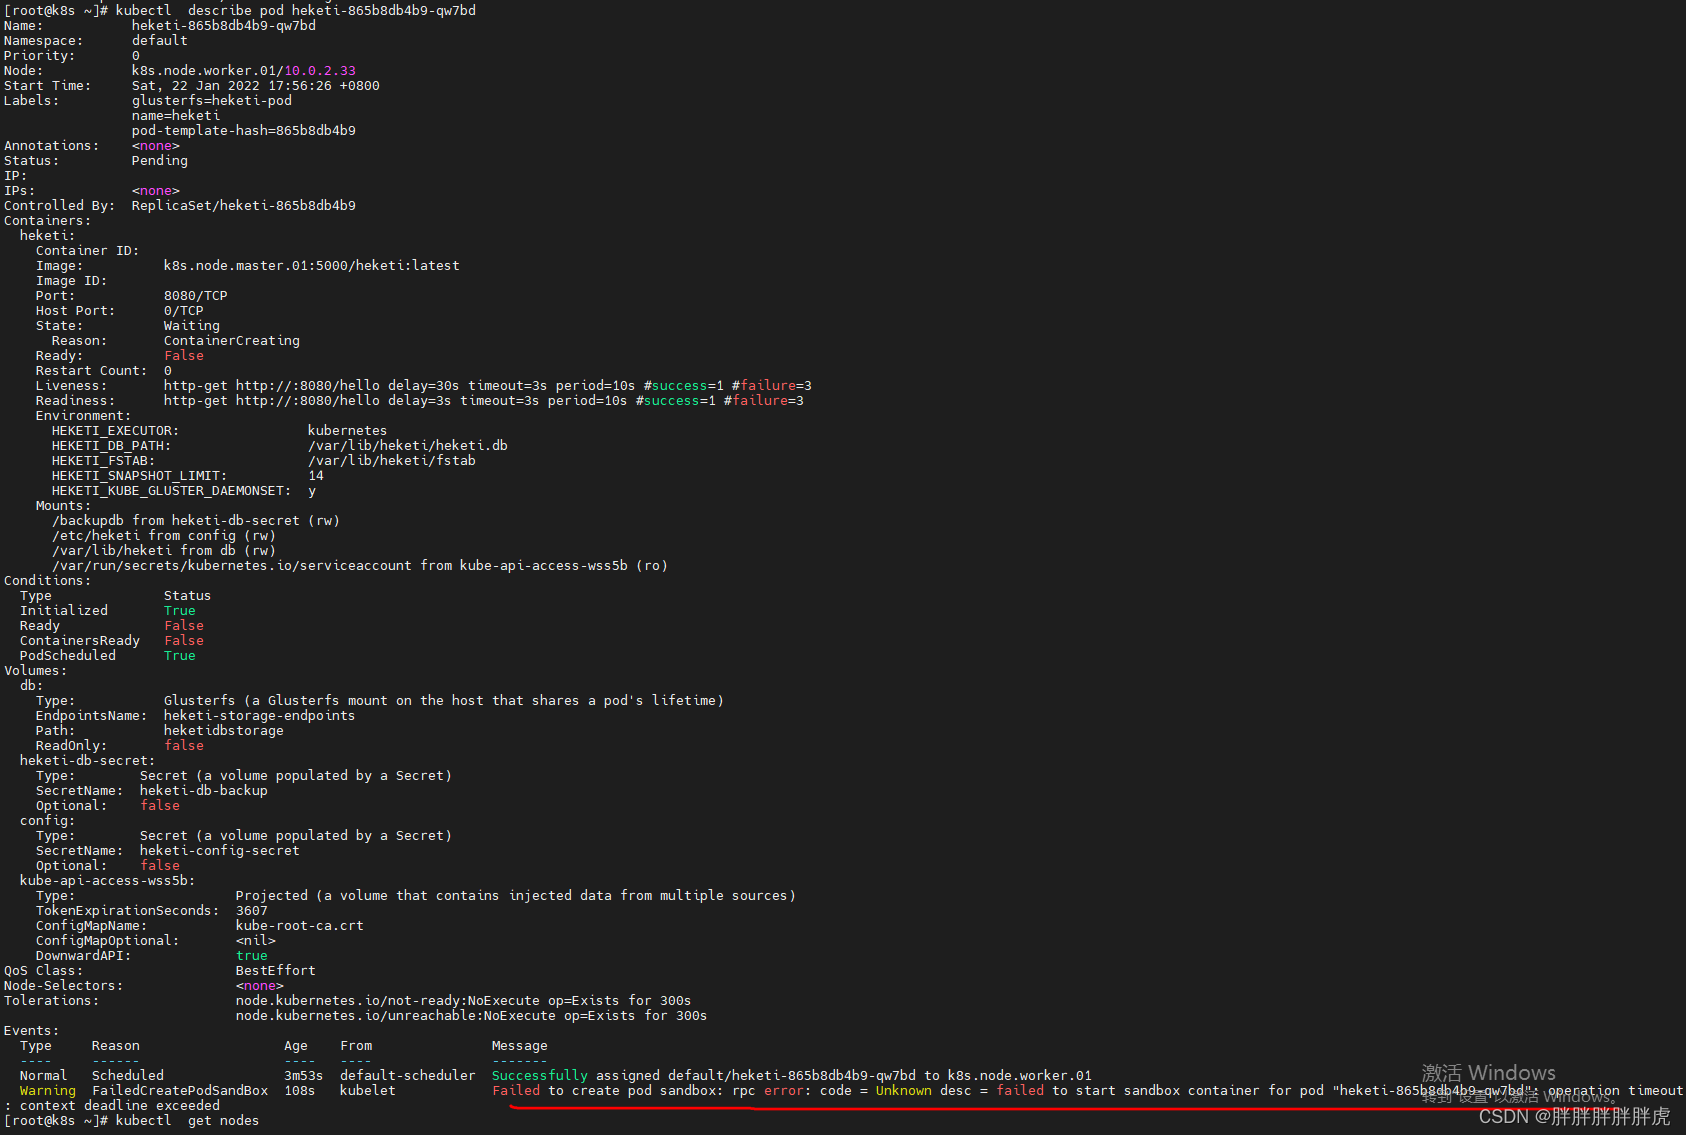Viewport: 1686px width, 1136px height.
Task: Click the Port value '8080/TCP'
Action: click(196, 296)
